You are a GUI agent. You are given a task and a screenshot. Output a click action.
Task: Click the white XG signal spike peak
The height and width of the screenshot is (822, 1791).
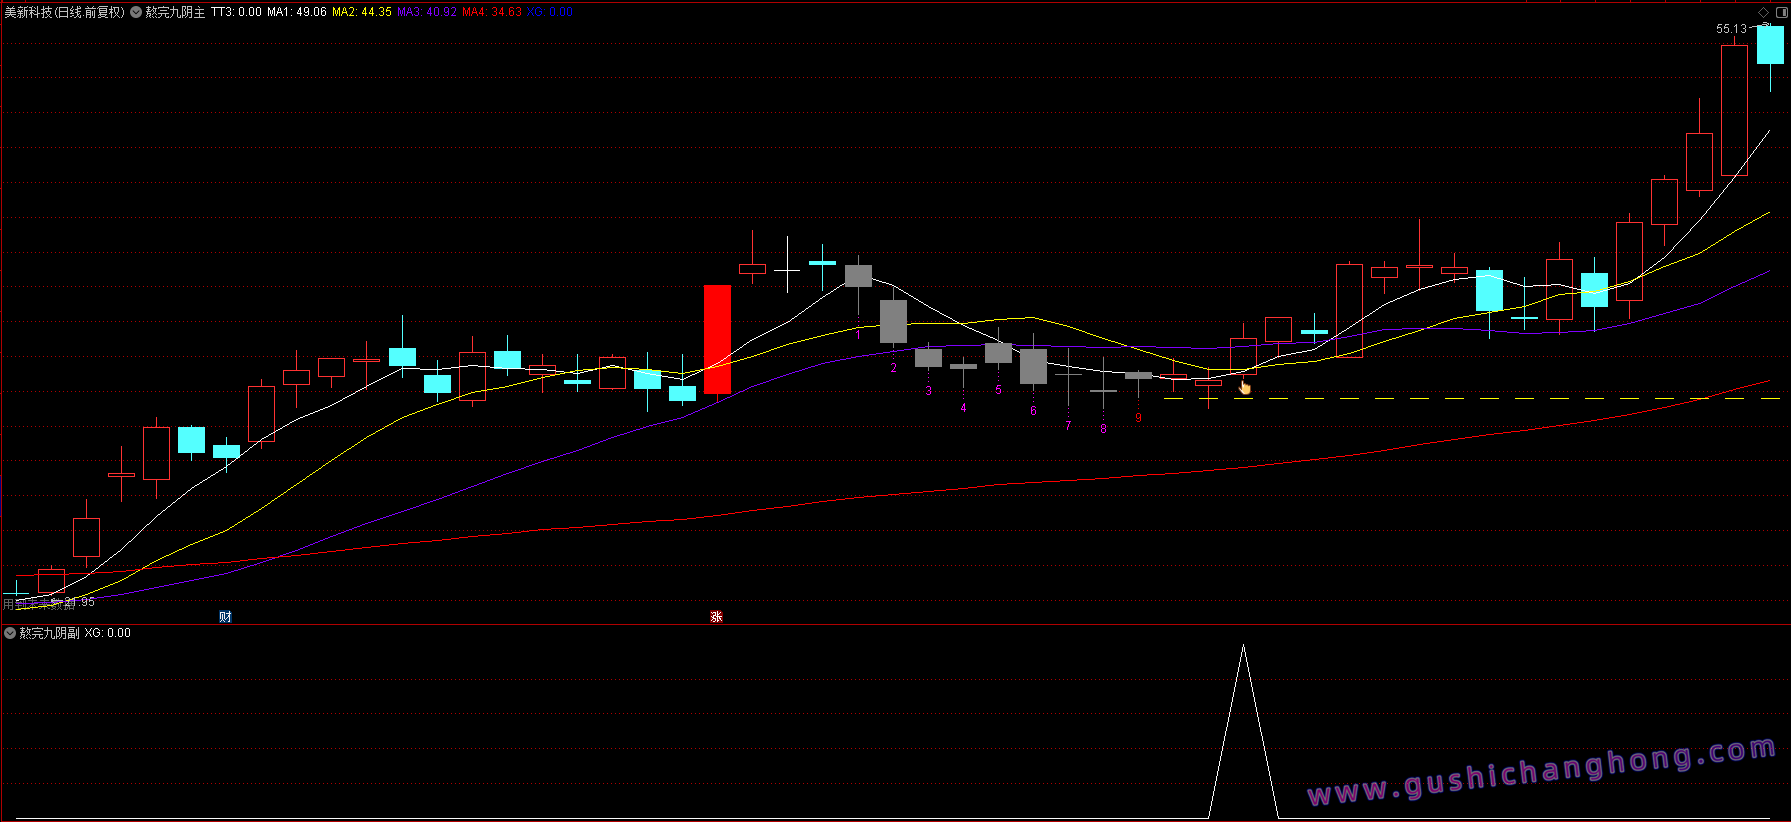coord(1243,647)
